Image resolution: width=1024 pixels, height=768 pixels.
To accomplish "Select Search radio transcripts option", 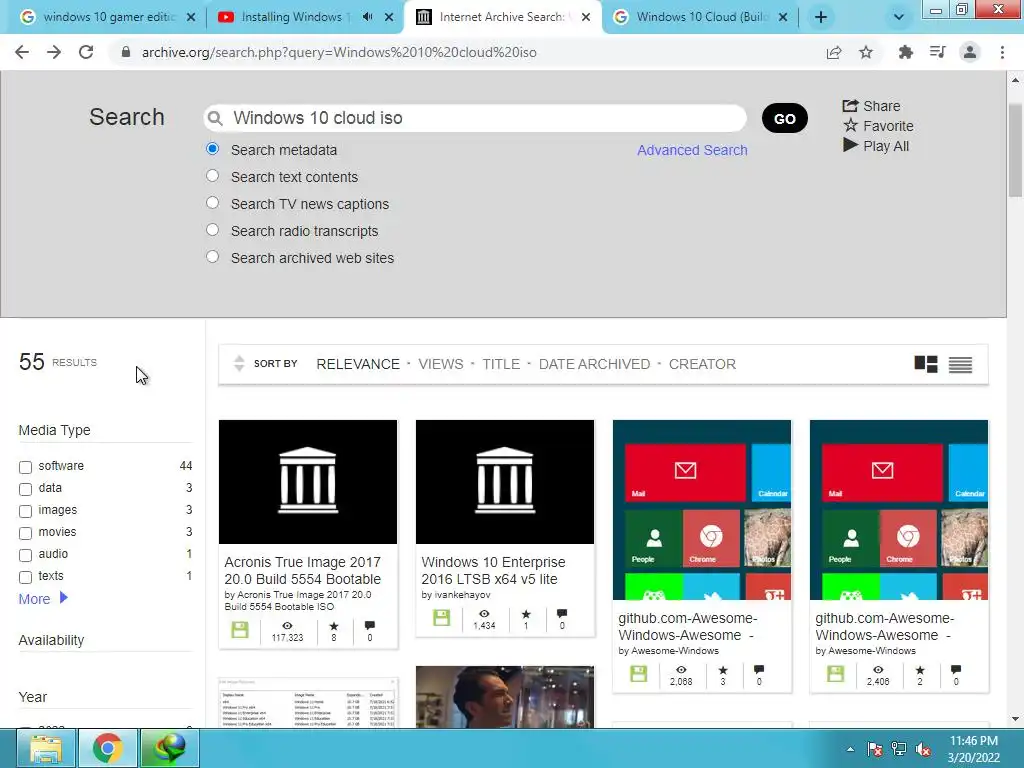I will (212, 229).
